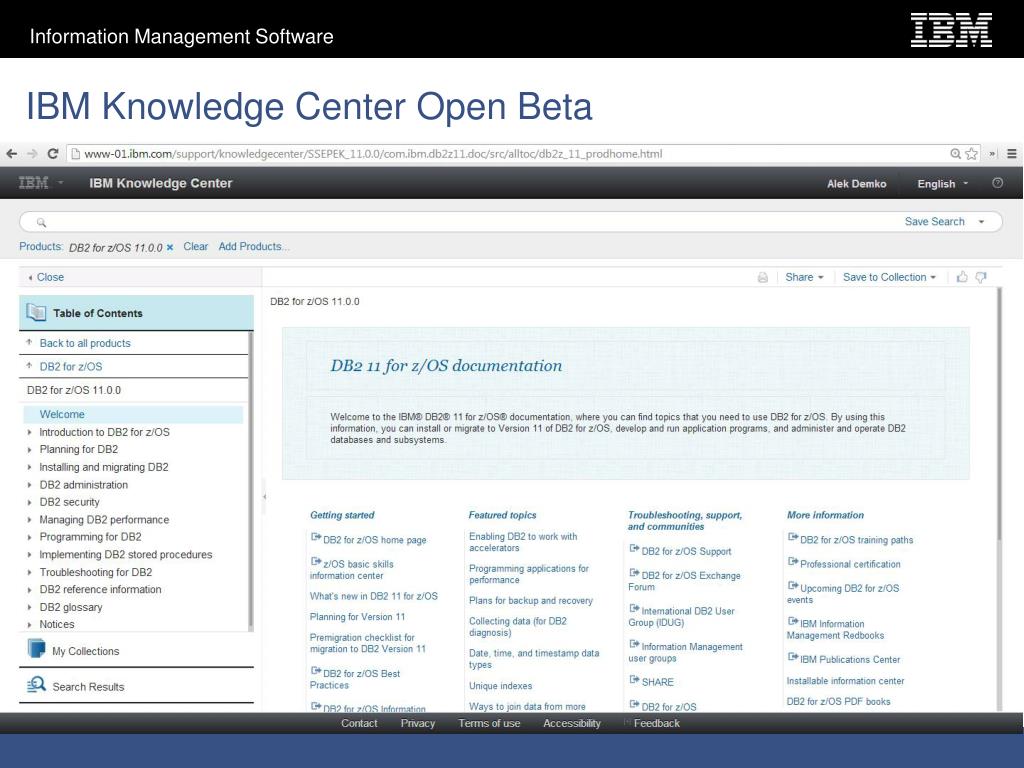Screen dimensions: 1024x768
Task: Open the Save to Collection dropdown
Action: [x=889, y=278]
